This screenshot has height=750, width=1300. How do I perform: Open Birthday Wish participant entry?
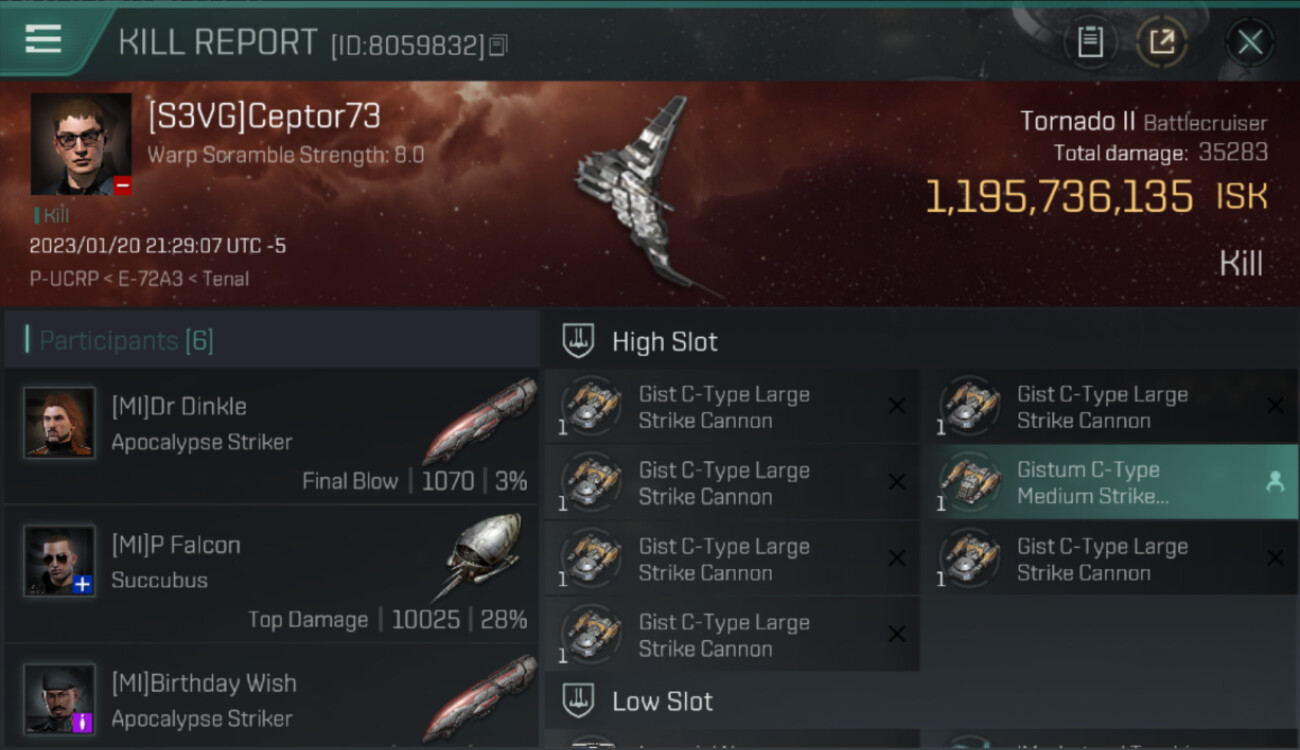pos(272,697)
